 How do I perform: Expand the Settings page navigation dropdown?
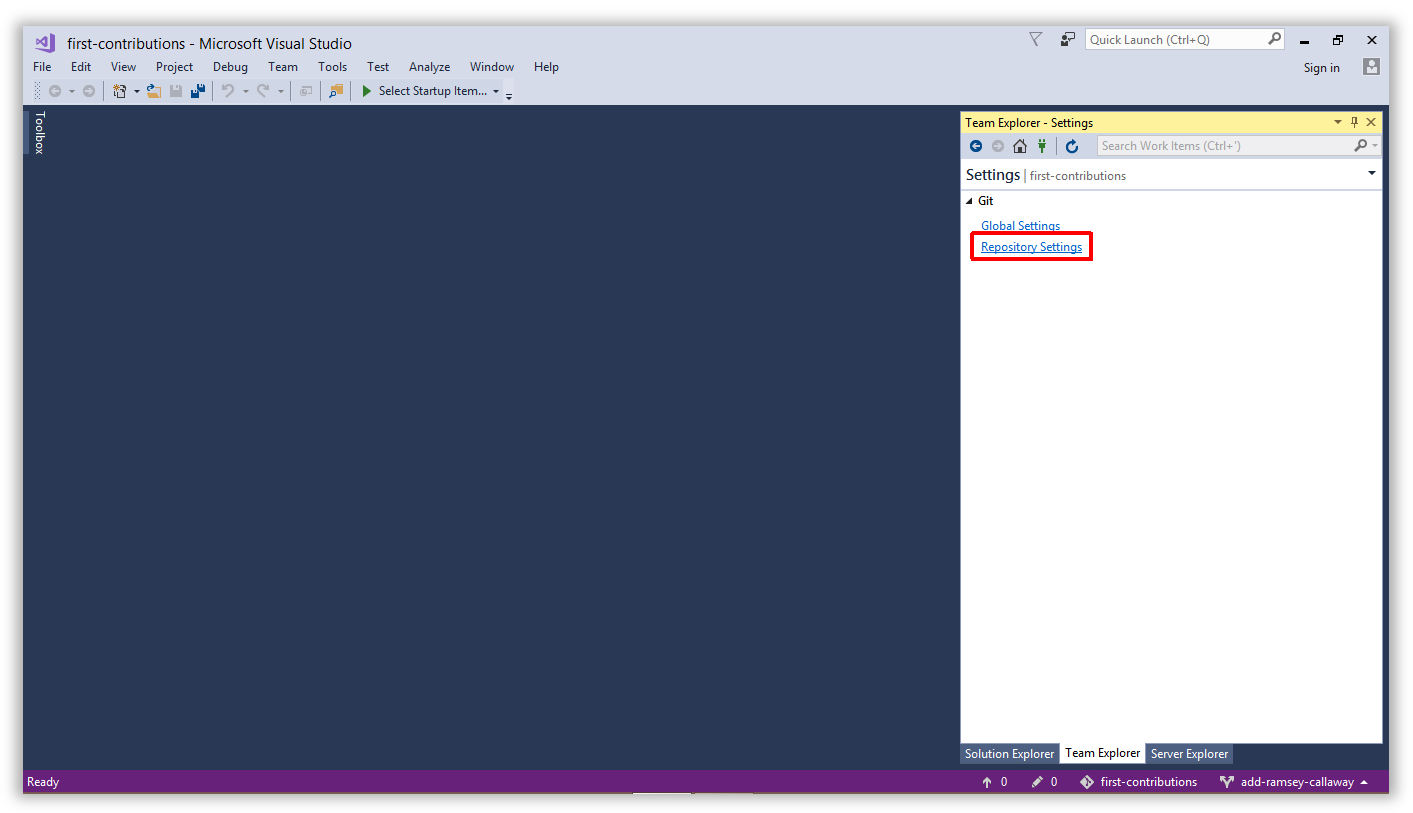pyautogui.click(x=1372, y=173)
